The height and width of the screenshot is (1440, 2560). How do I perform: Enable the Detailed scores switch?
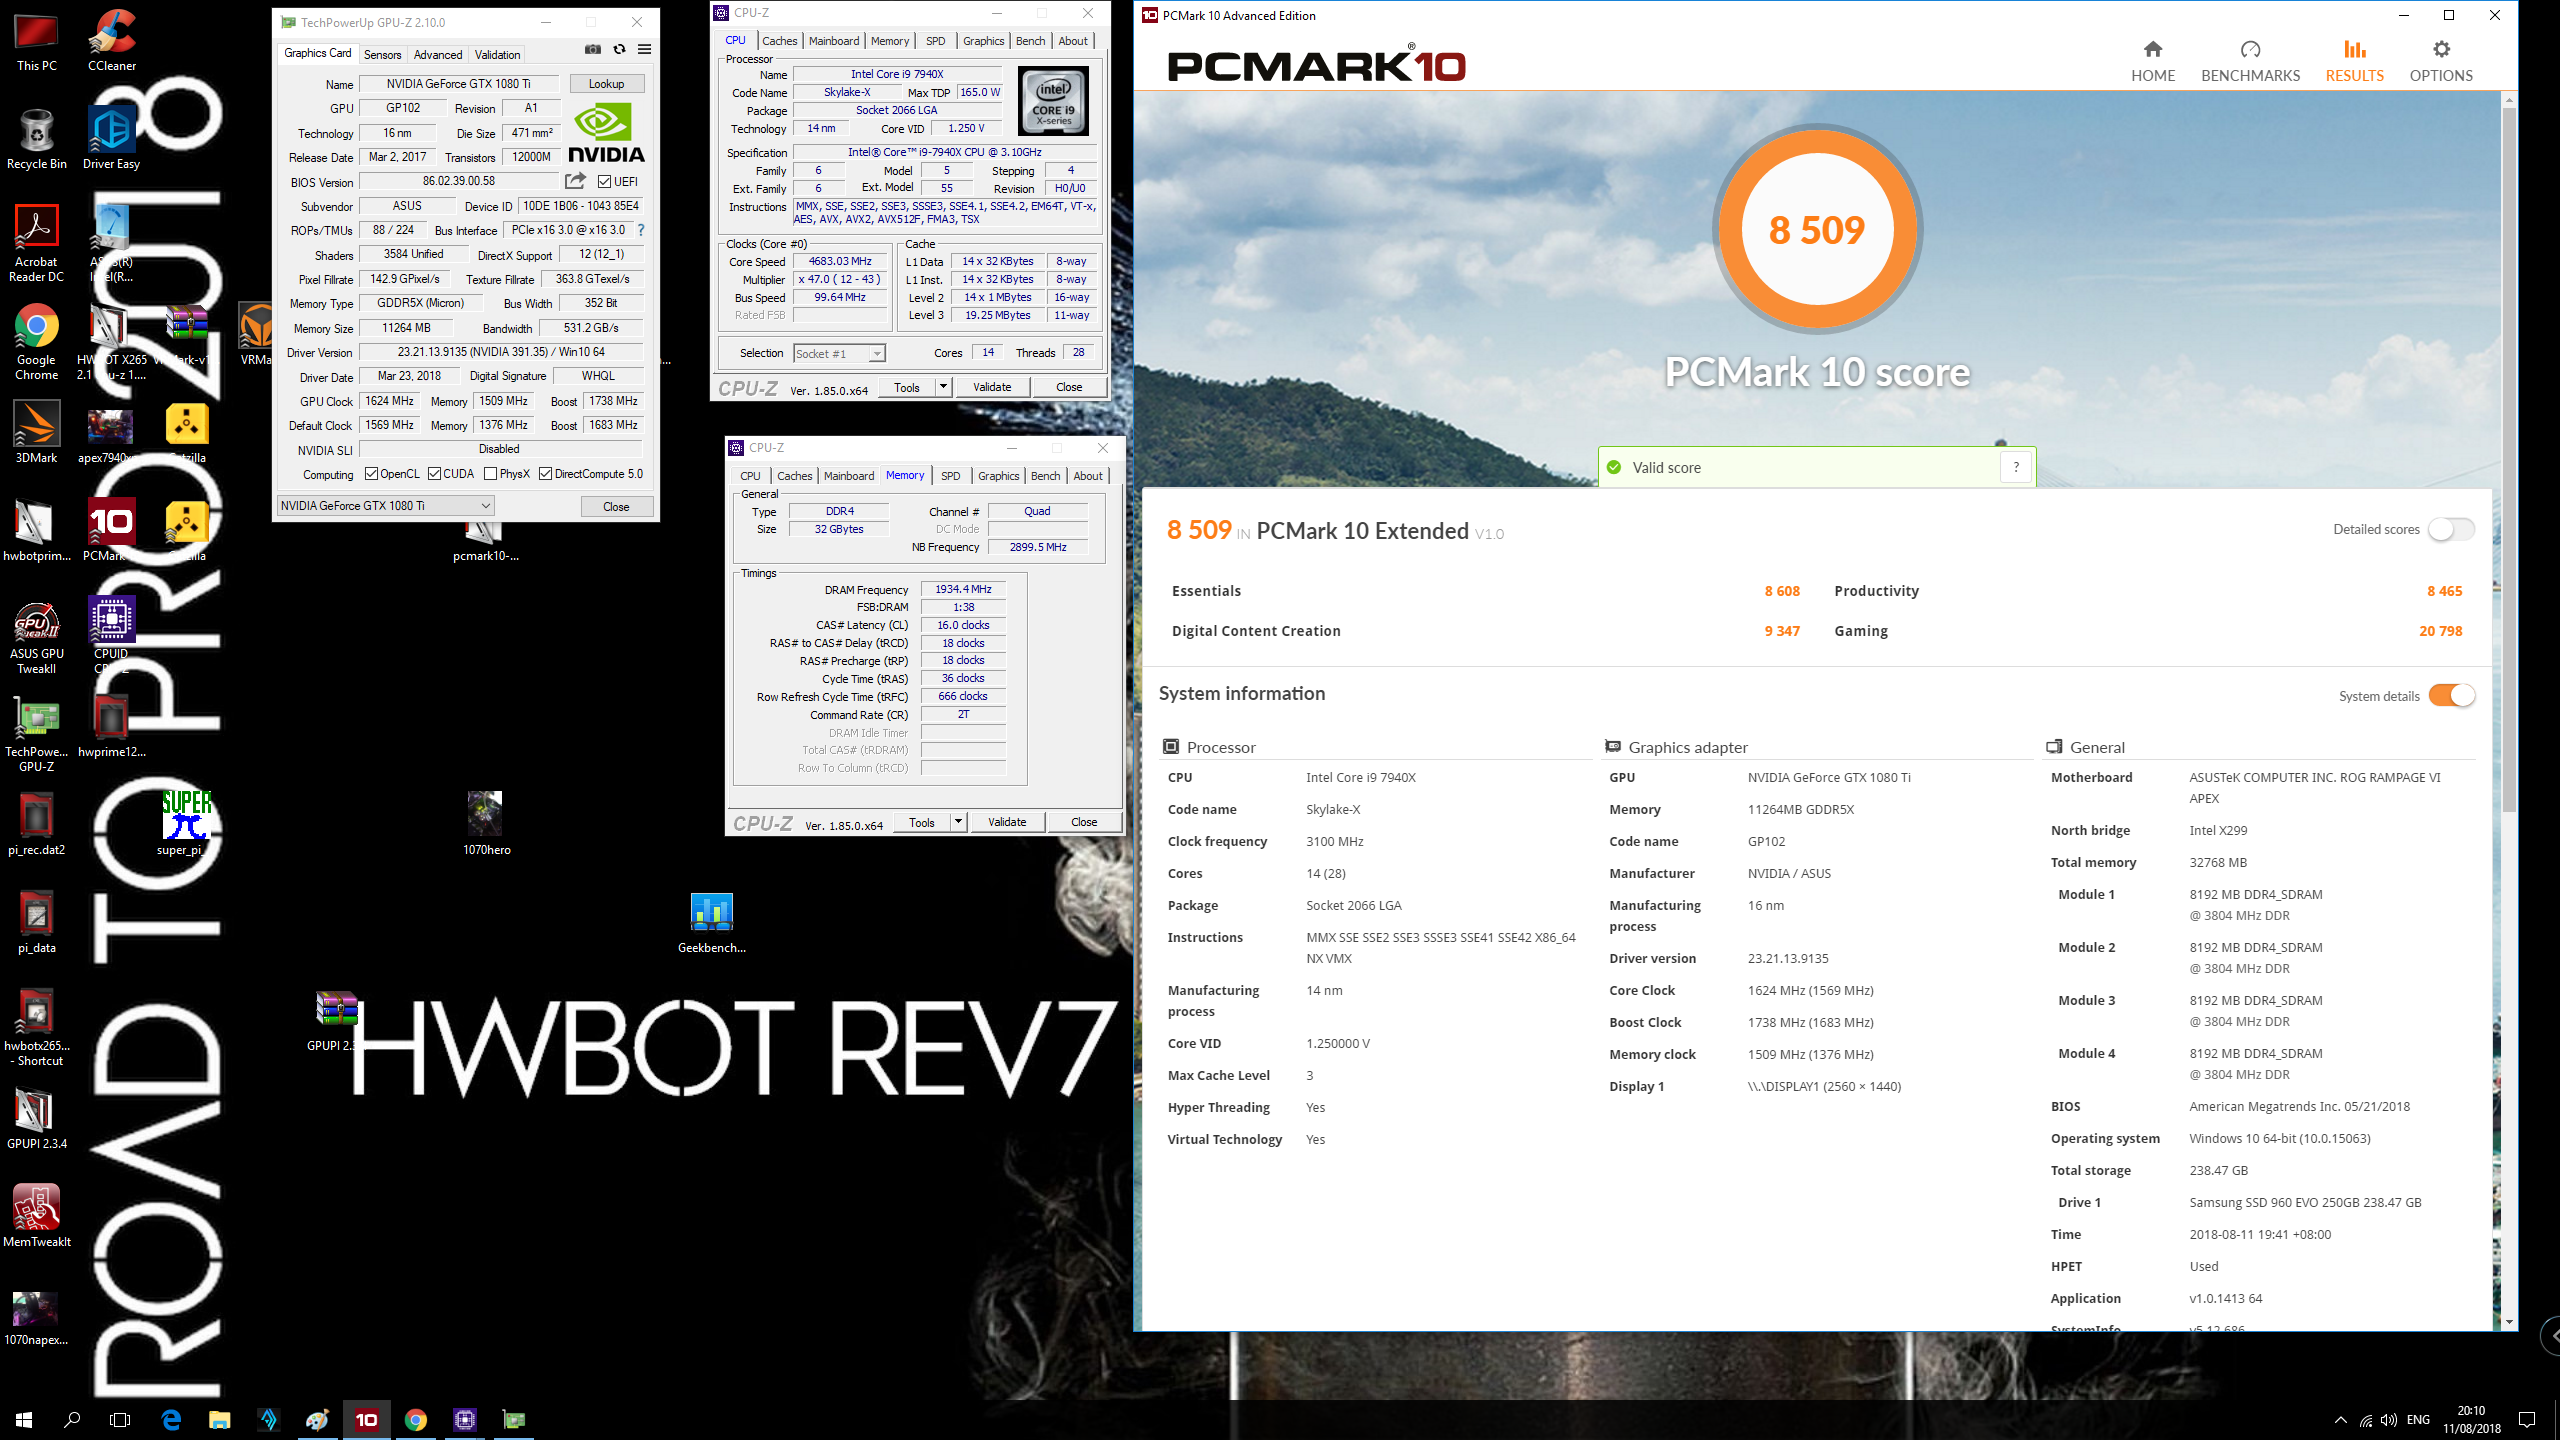2451,529
